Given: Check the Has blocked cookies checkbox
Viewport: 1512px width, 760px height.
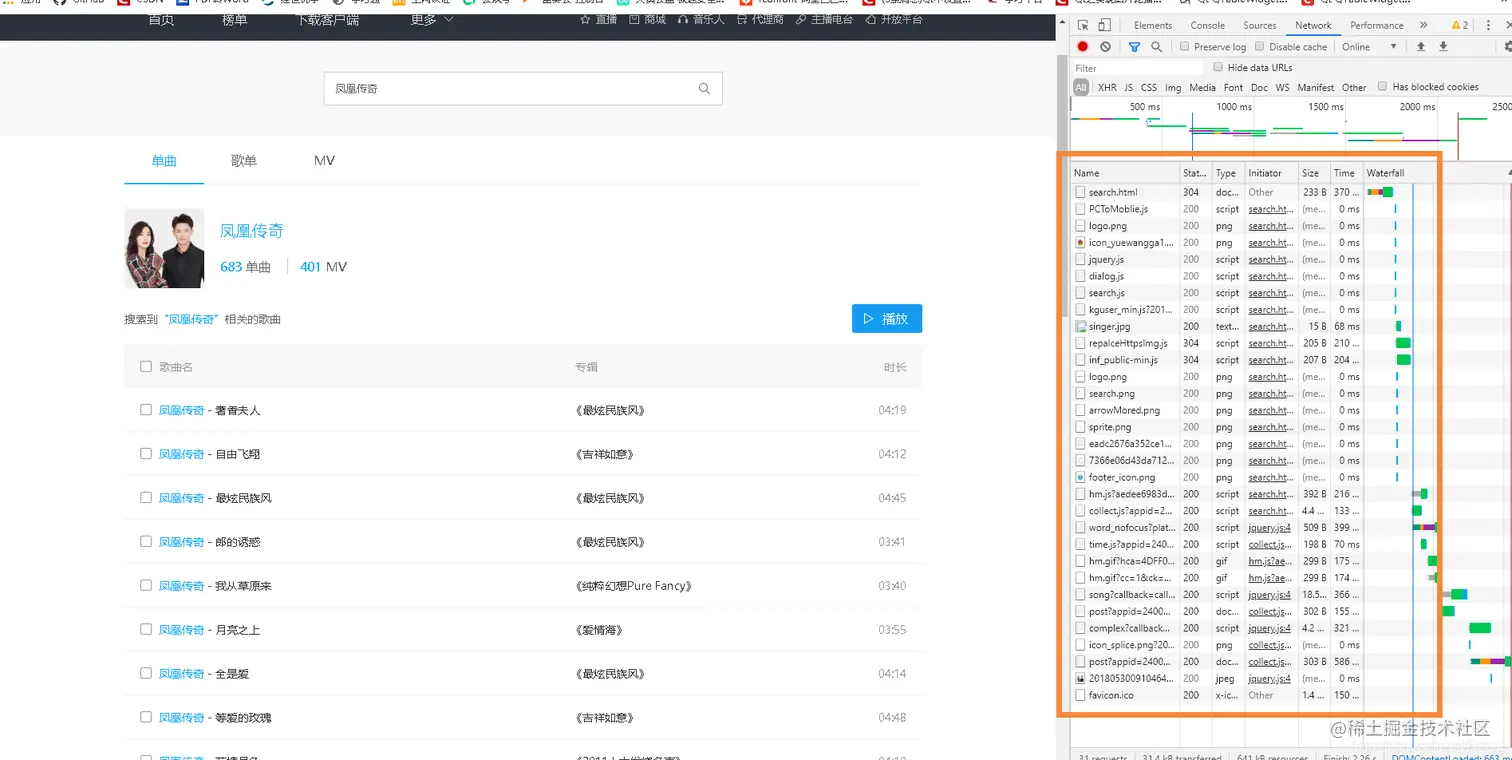Looking at the screenshot, I should (1383, 86).
